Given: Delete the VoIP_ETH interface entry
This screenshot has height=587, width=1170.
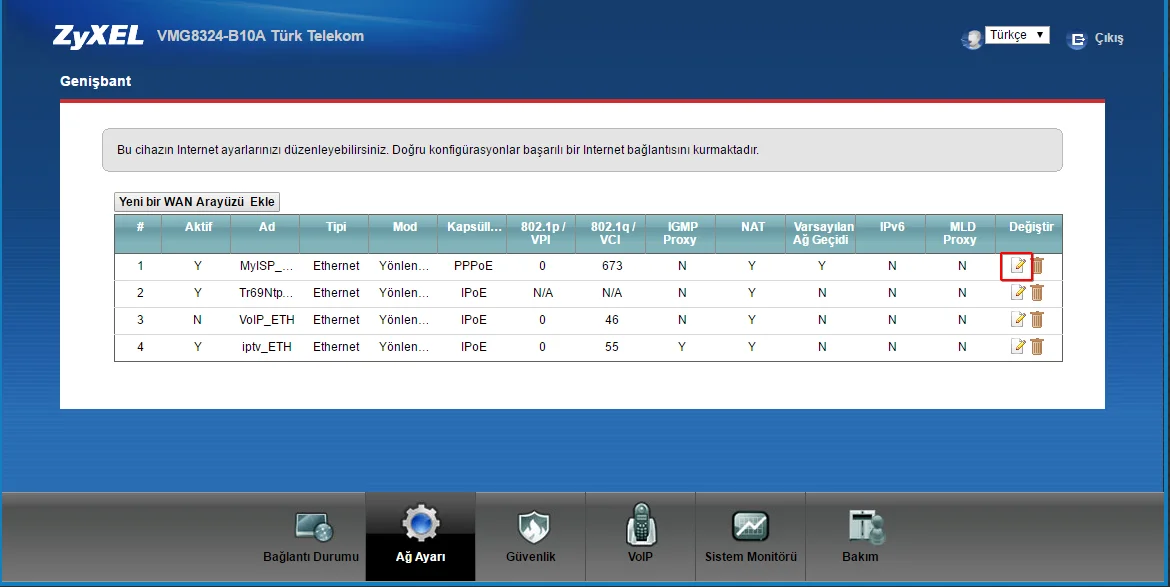Looking at the screenshot, I should pyautogui.click(x=1037, y=320).
